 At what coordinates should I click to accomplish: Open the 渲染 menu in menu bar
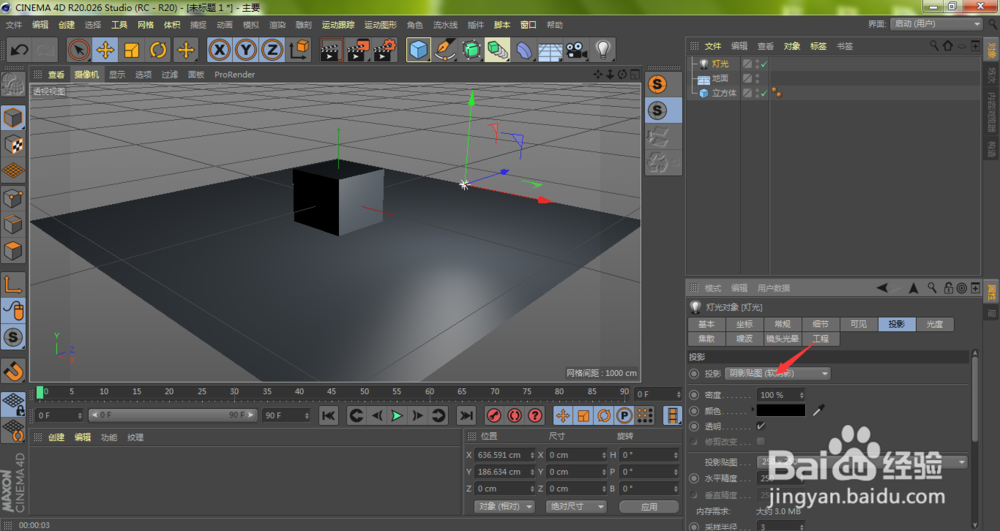point(275,24)
